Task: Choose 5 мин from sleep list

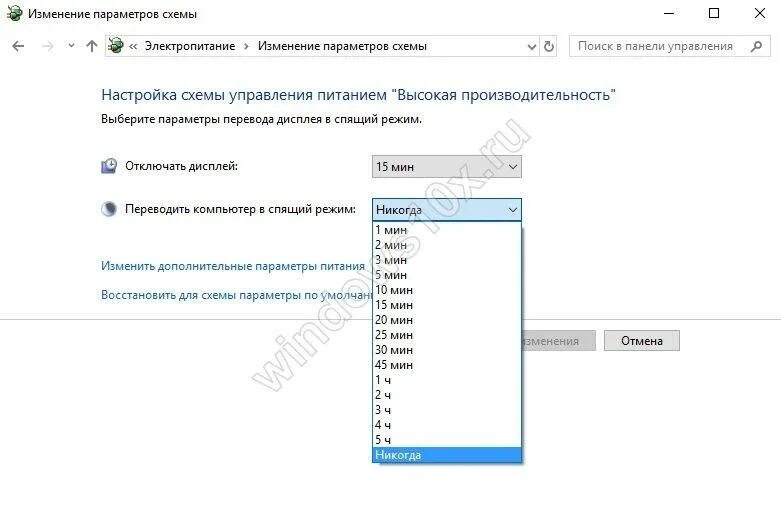Action: [x=447, y=275]
